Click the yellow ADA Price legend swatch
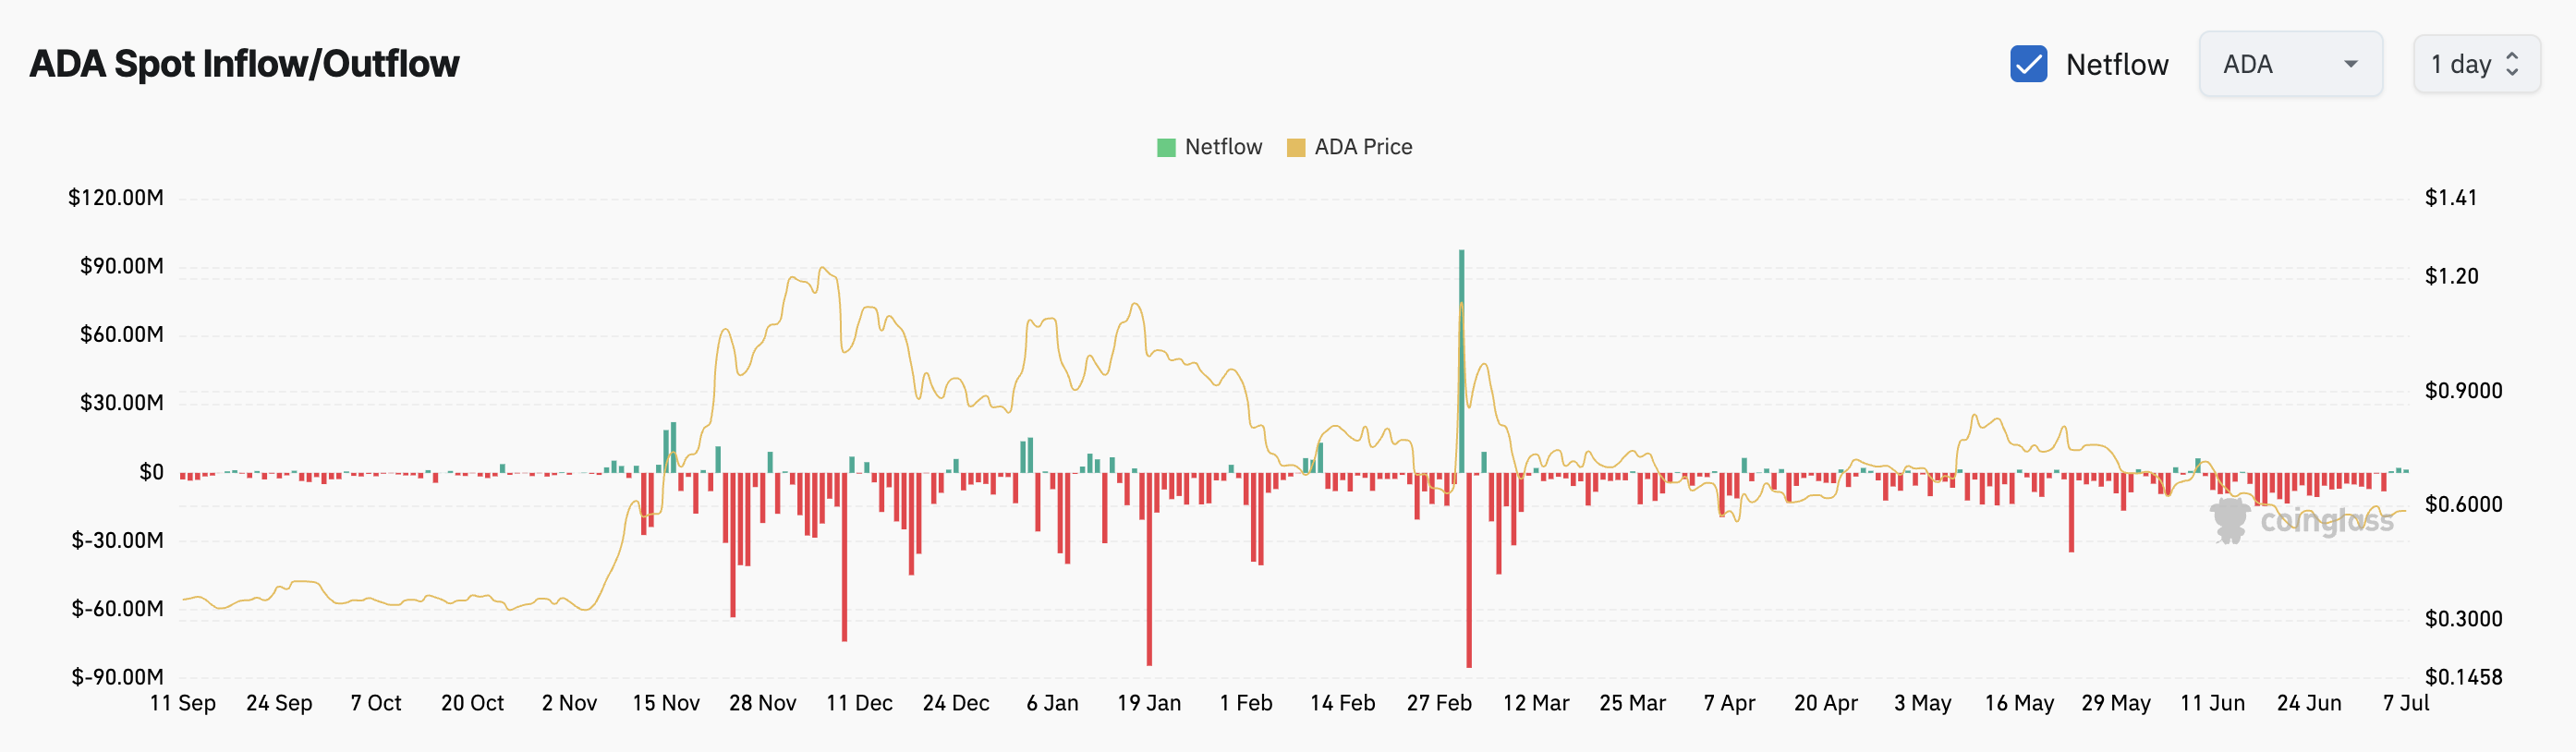 (x=1296, y=148)
